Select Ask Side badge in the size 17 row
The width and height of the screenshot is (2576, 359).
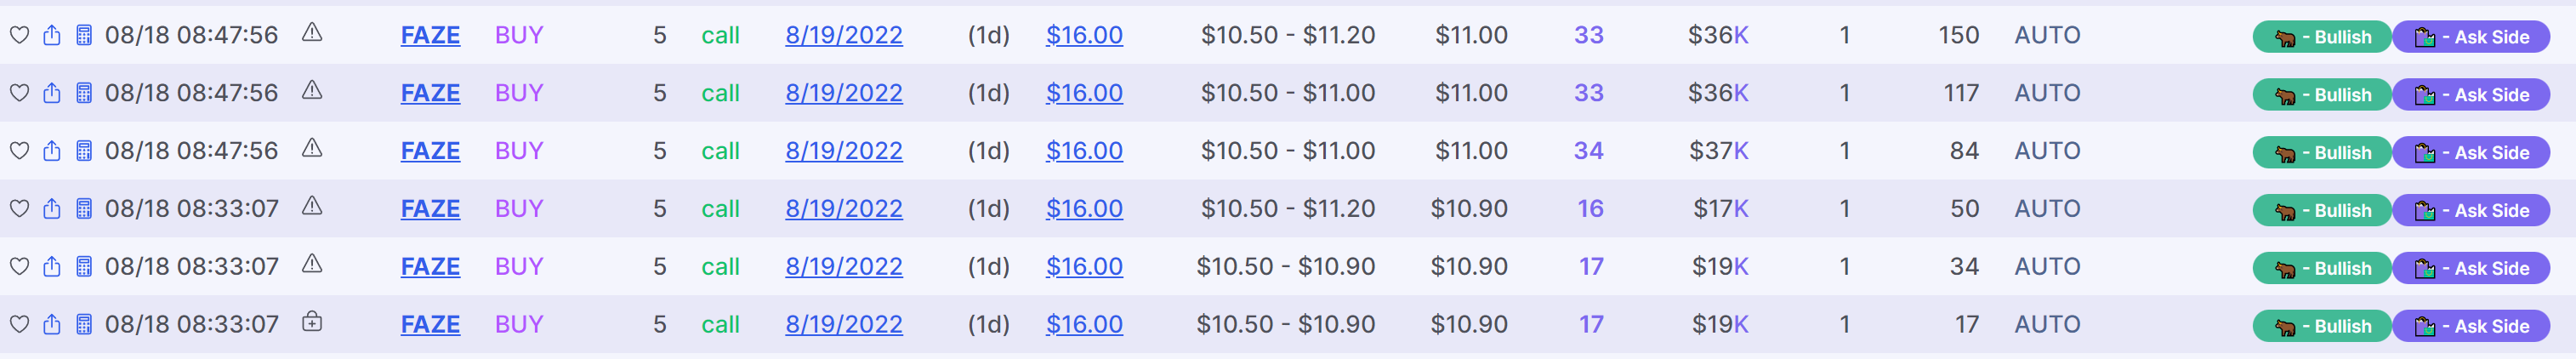(x=2471, y=327)
